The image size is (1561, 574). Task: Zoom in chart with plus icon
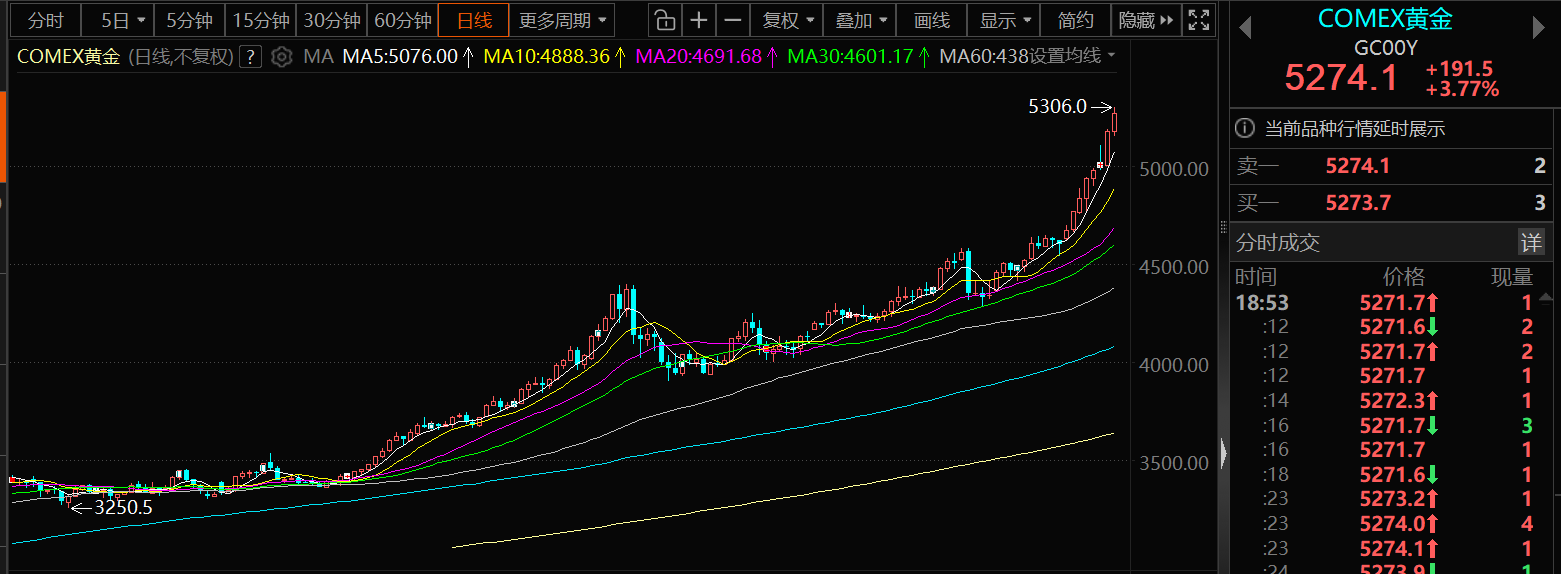pos(699,20)
